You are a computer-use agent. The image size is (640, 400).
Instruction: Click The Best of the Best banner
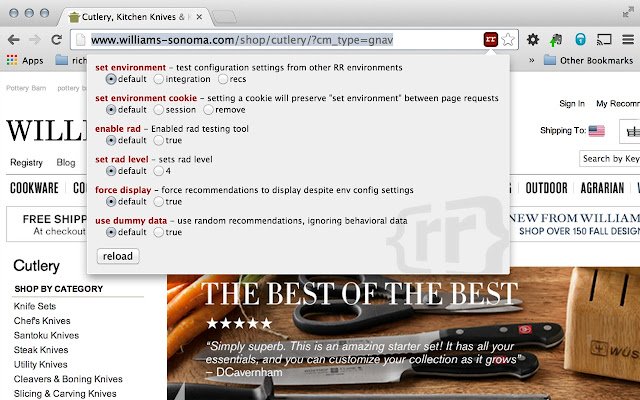[x=403, y=337]
